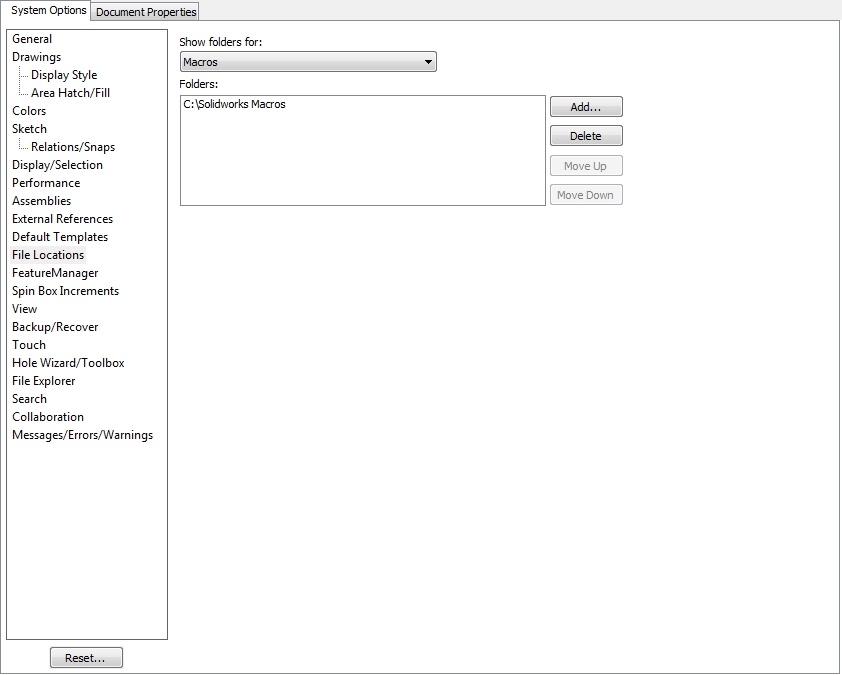Select Colors in the options tree
The height and width of the screenshot is (675, 842).
point(29,111)
